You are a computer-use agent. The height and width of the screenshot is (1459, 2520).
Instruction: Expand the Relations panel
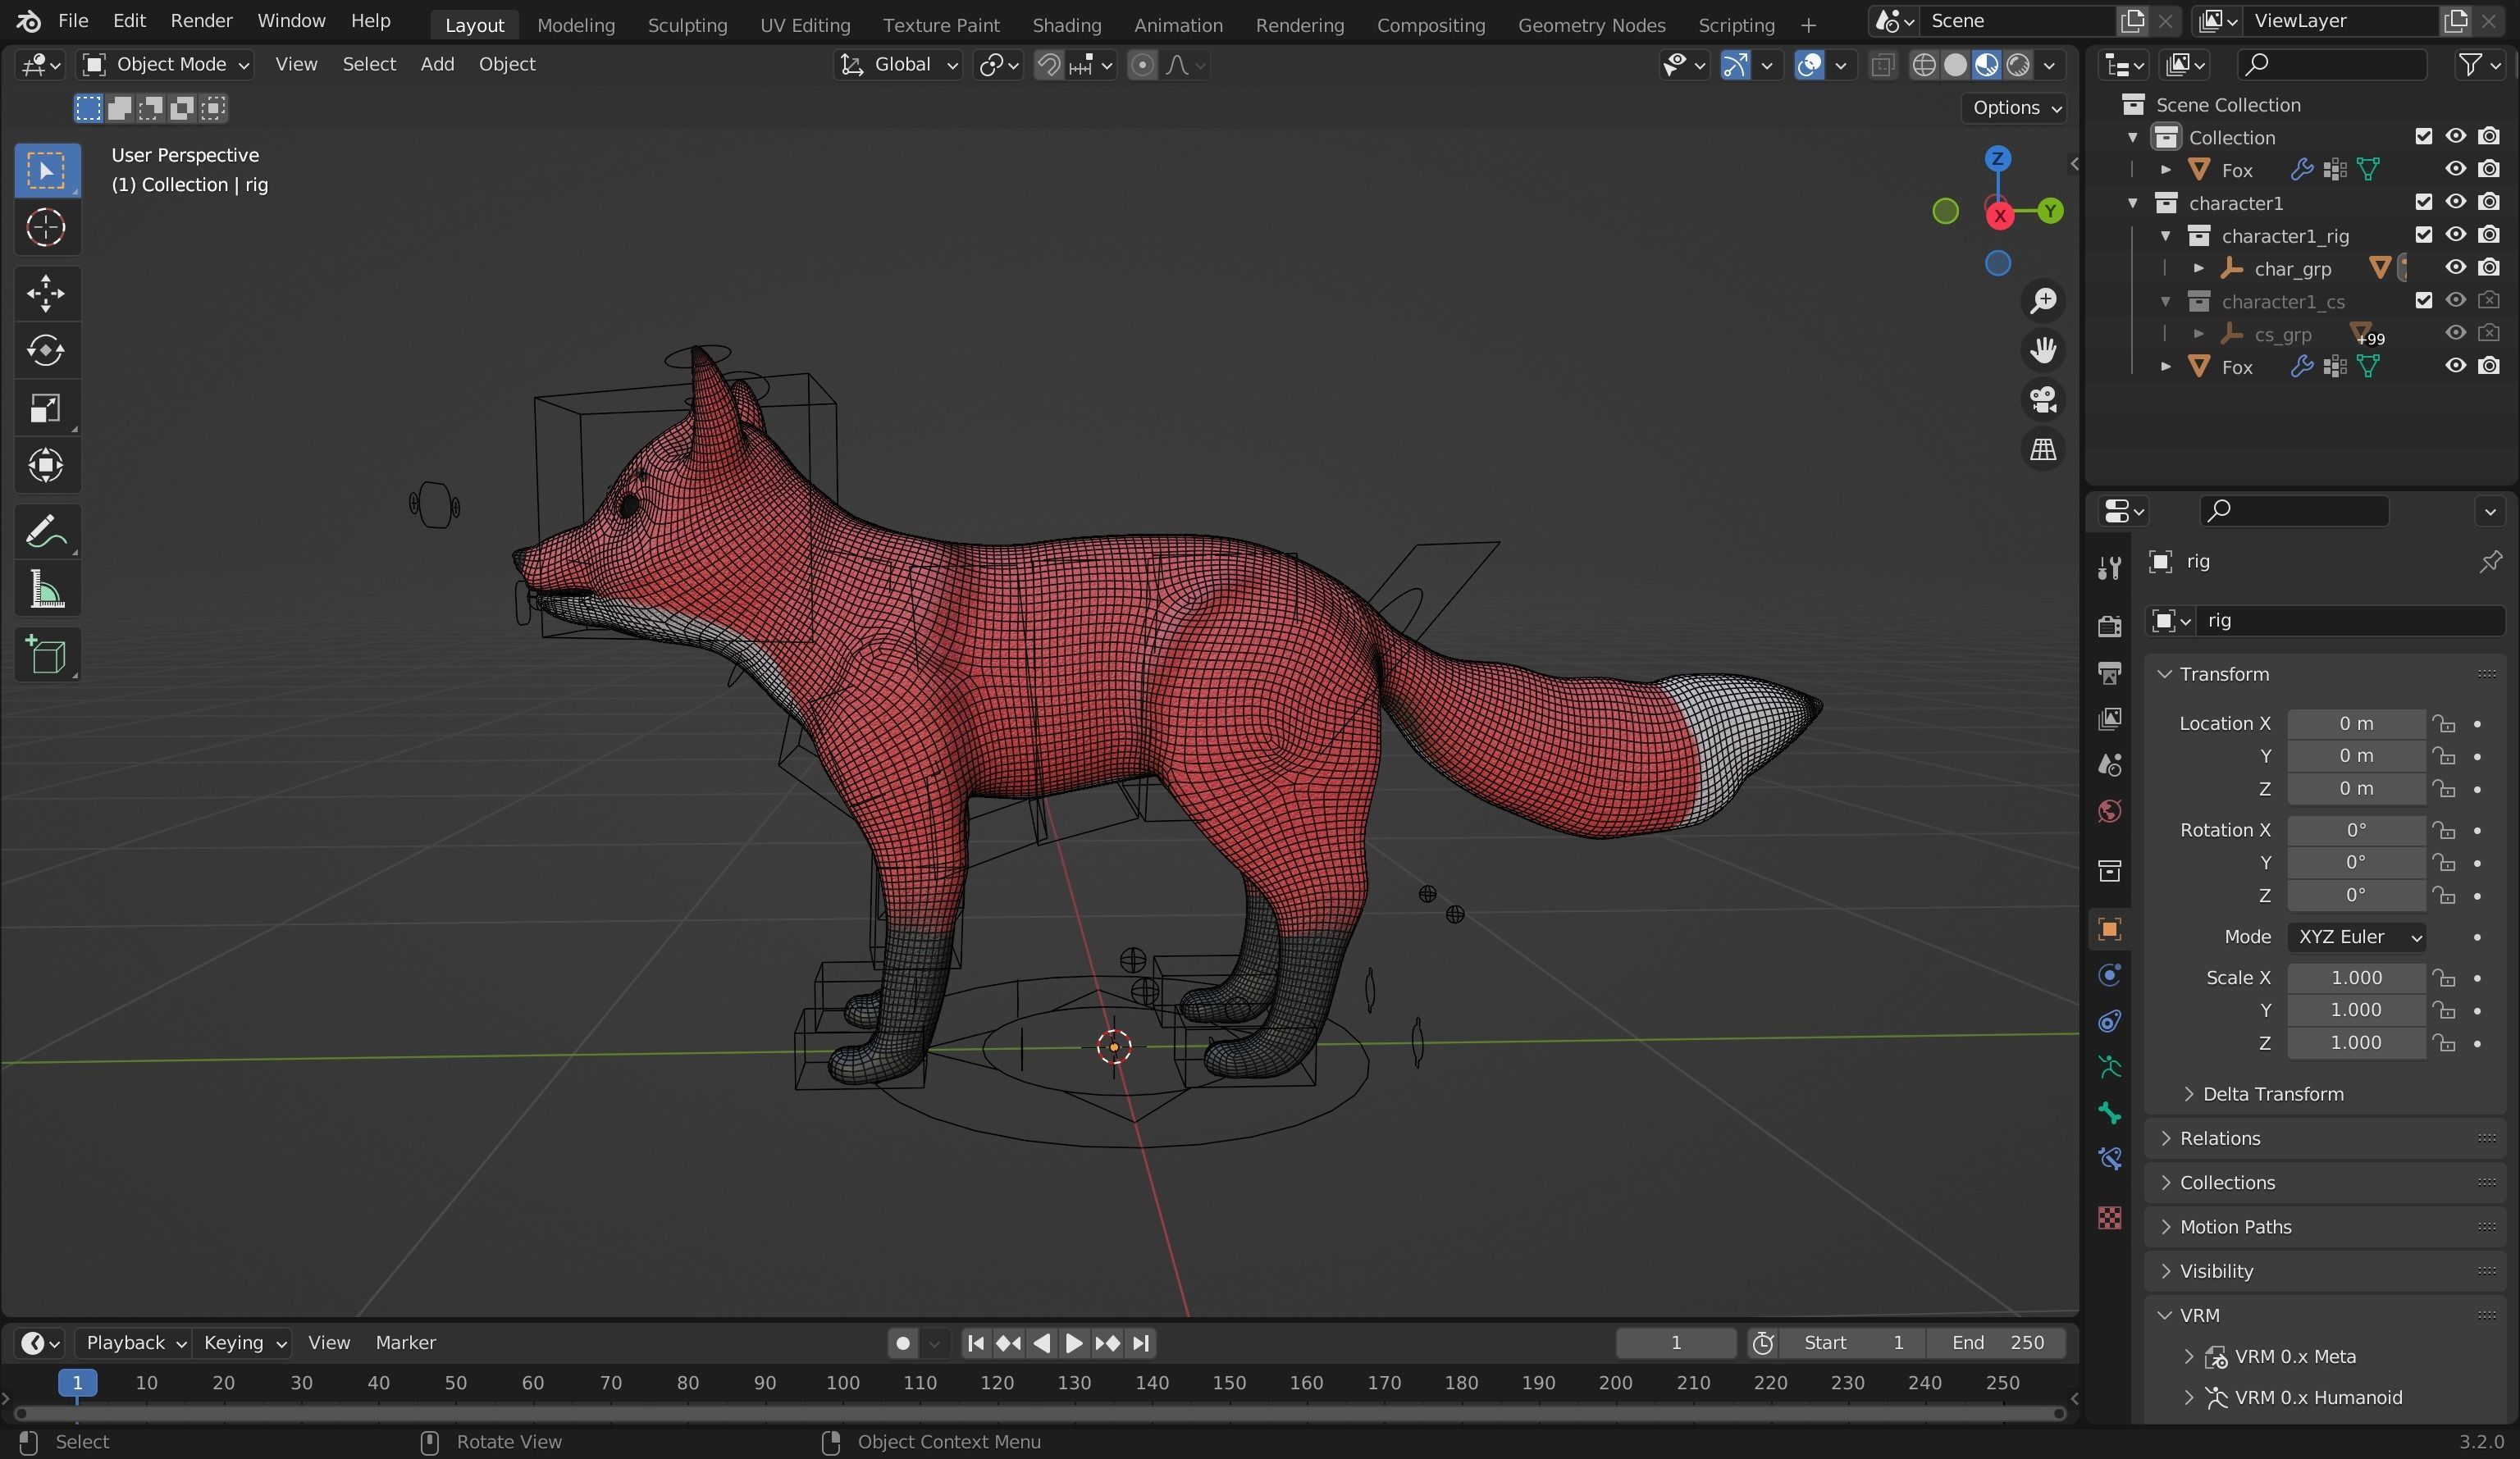tap(2326, 1138)
